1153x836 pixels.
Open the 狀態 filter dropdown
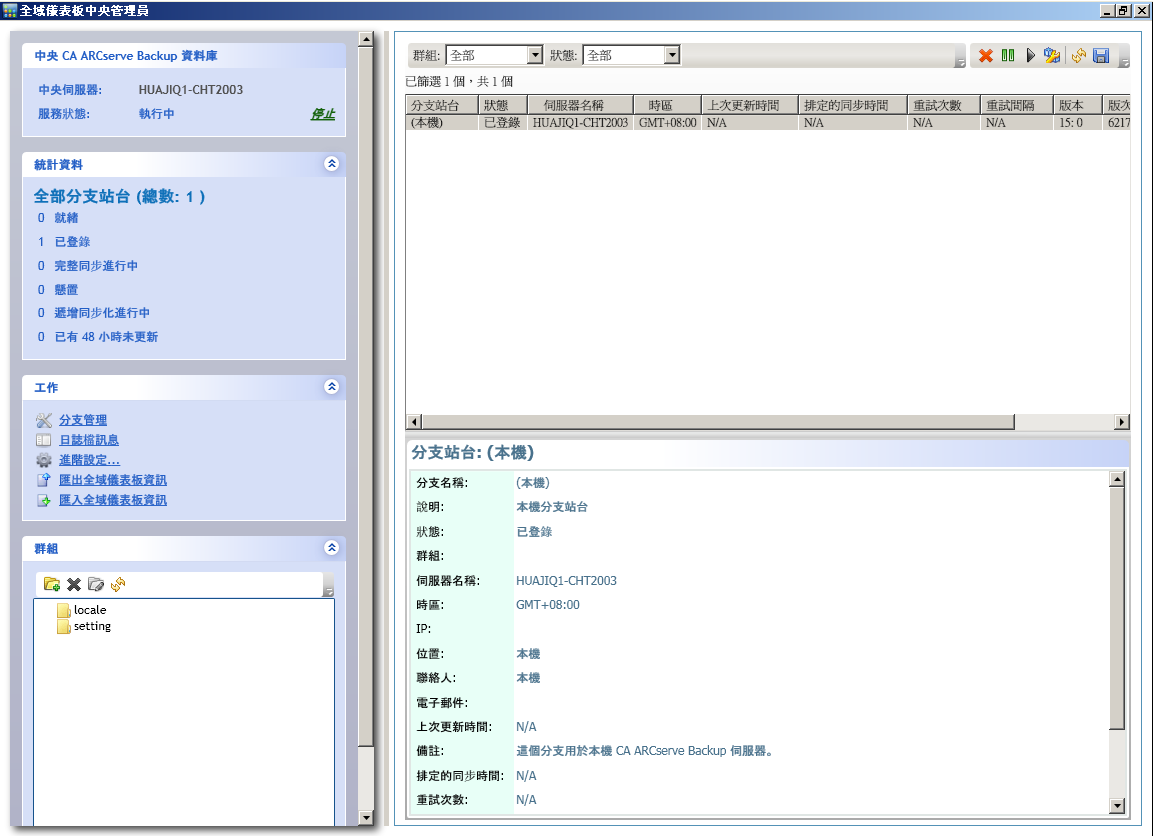pyautogui.click(x=672, y=55)
